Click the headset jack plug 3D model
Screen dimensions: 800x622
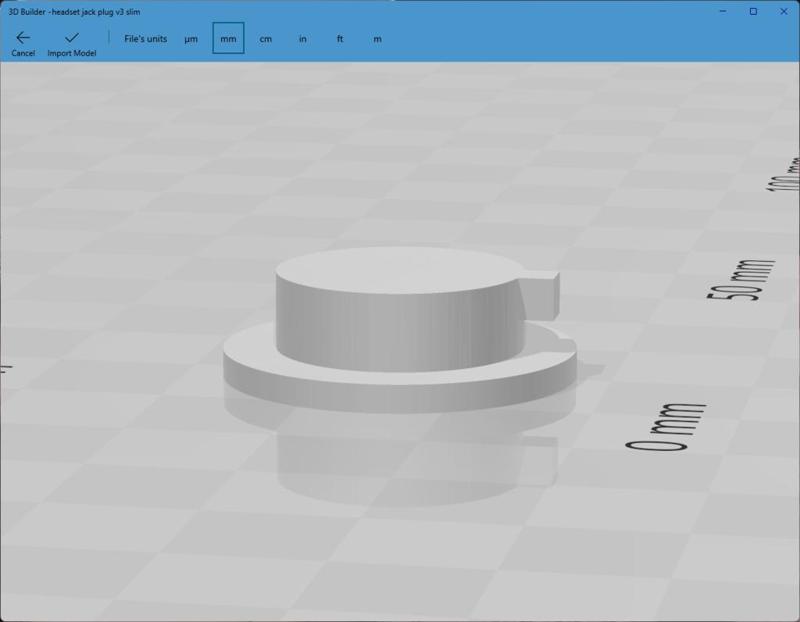[x=399, y=329]
